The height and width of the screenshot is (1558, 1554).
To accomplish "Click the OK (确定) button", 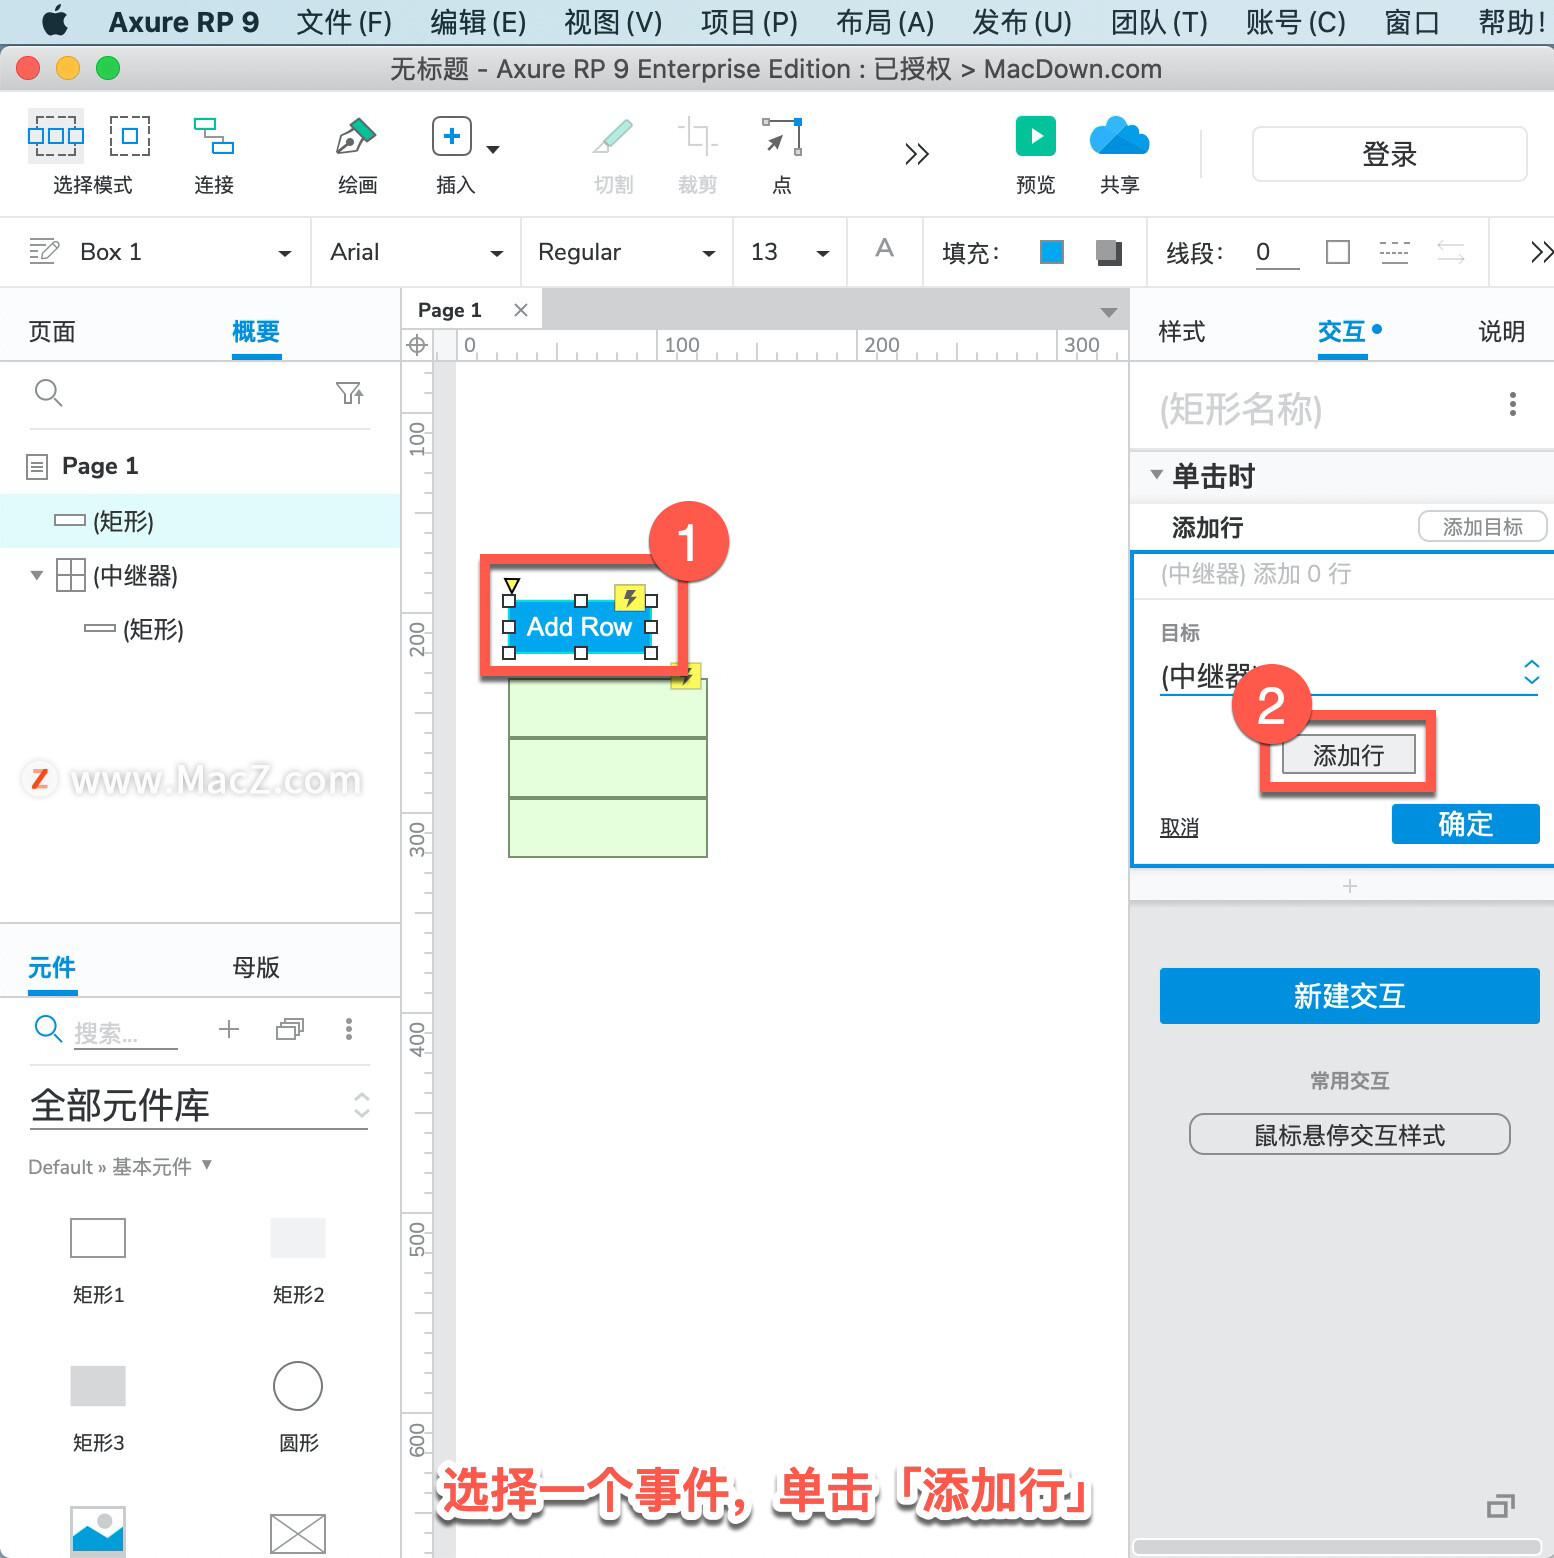I will click(x=1465, y=824).
